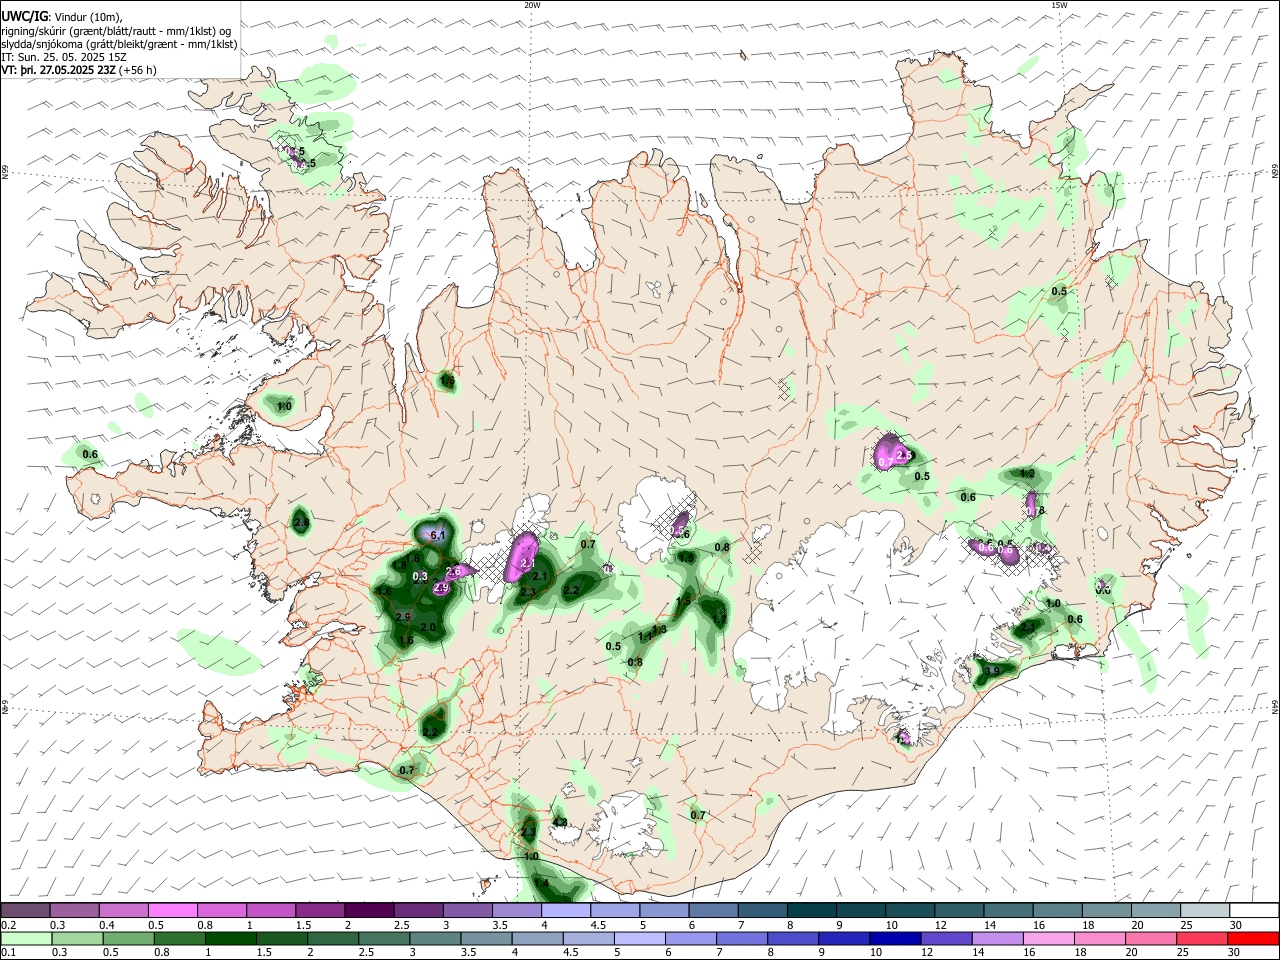Image resolution: width=1280 pixels, height=960 pixels.
Task: Pick the light violet 14 swatch in the bottom legend row
Action: pos(998,938)
